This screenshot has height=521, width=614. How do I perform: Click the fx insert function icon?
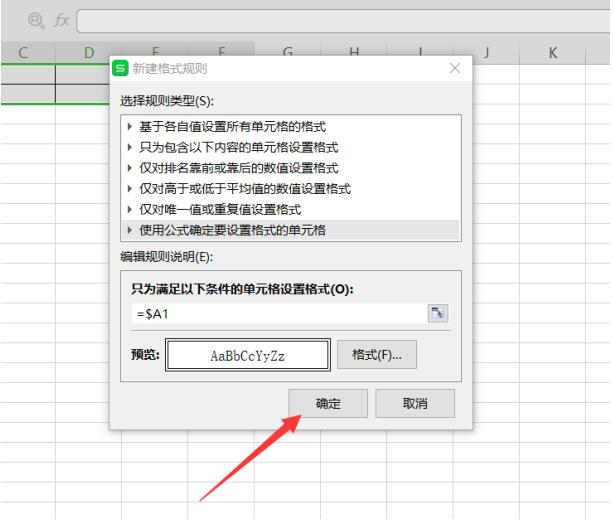pos(61,20)
